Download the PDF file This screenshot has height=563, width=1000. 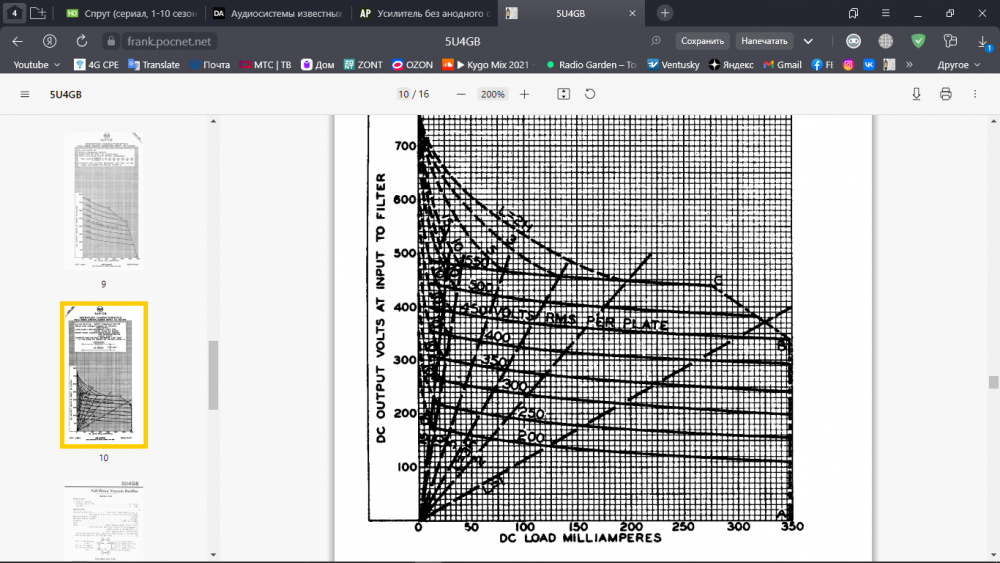pyautogui.click(x=916, y=94)
